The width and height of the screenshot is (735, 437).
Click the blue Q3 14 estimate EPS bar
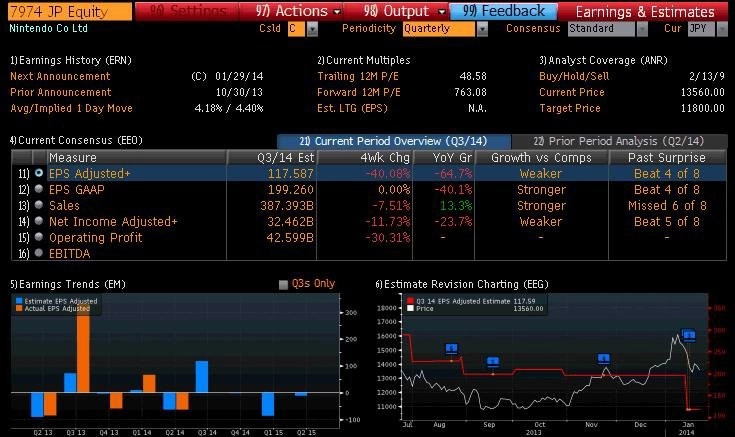[202, 377]
